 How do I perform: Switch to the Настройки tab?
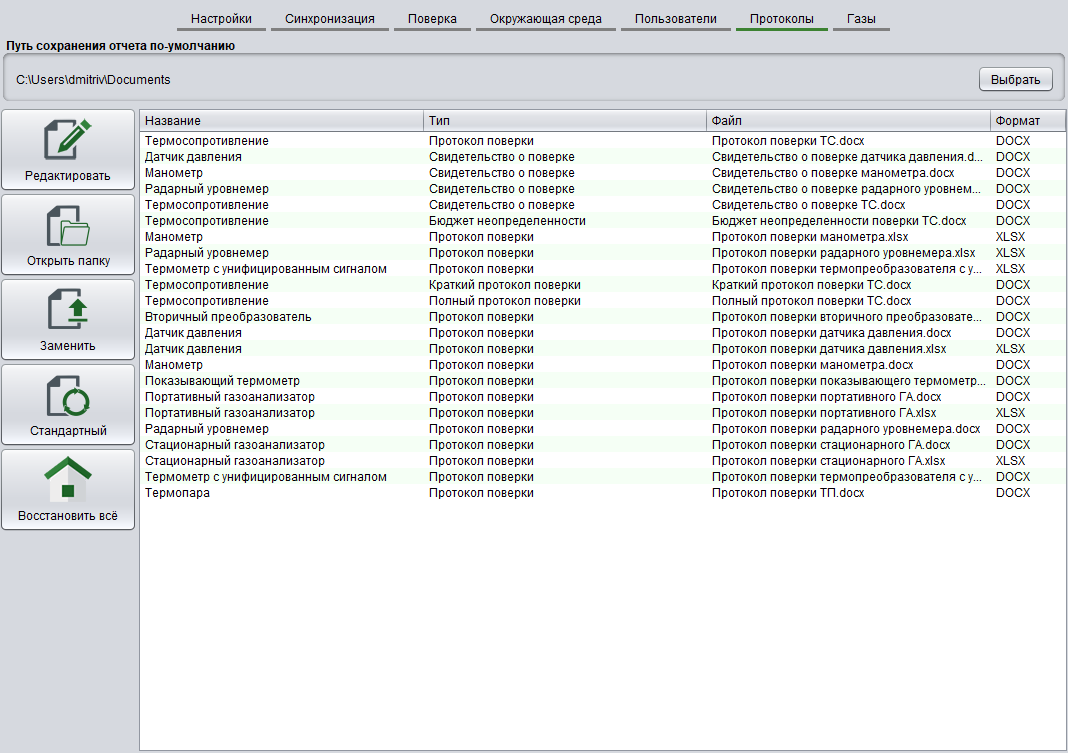tap(221, 19)
